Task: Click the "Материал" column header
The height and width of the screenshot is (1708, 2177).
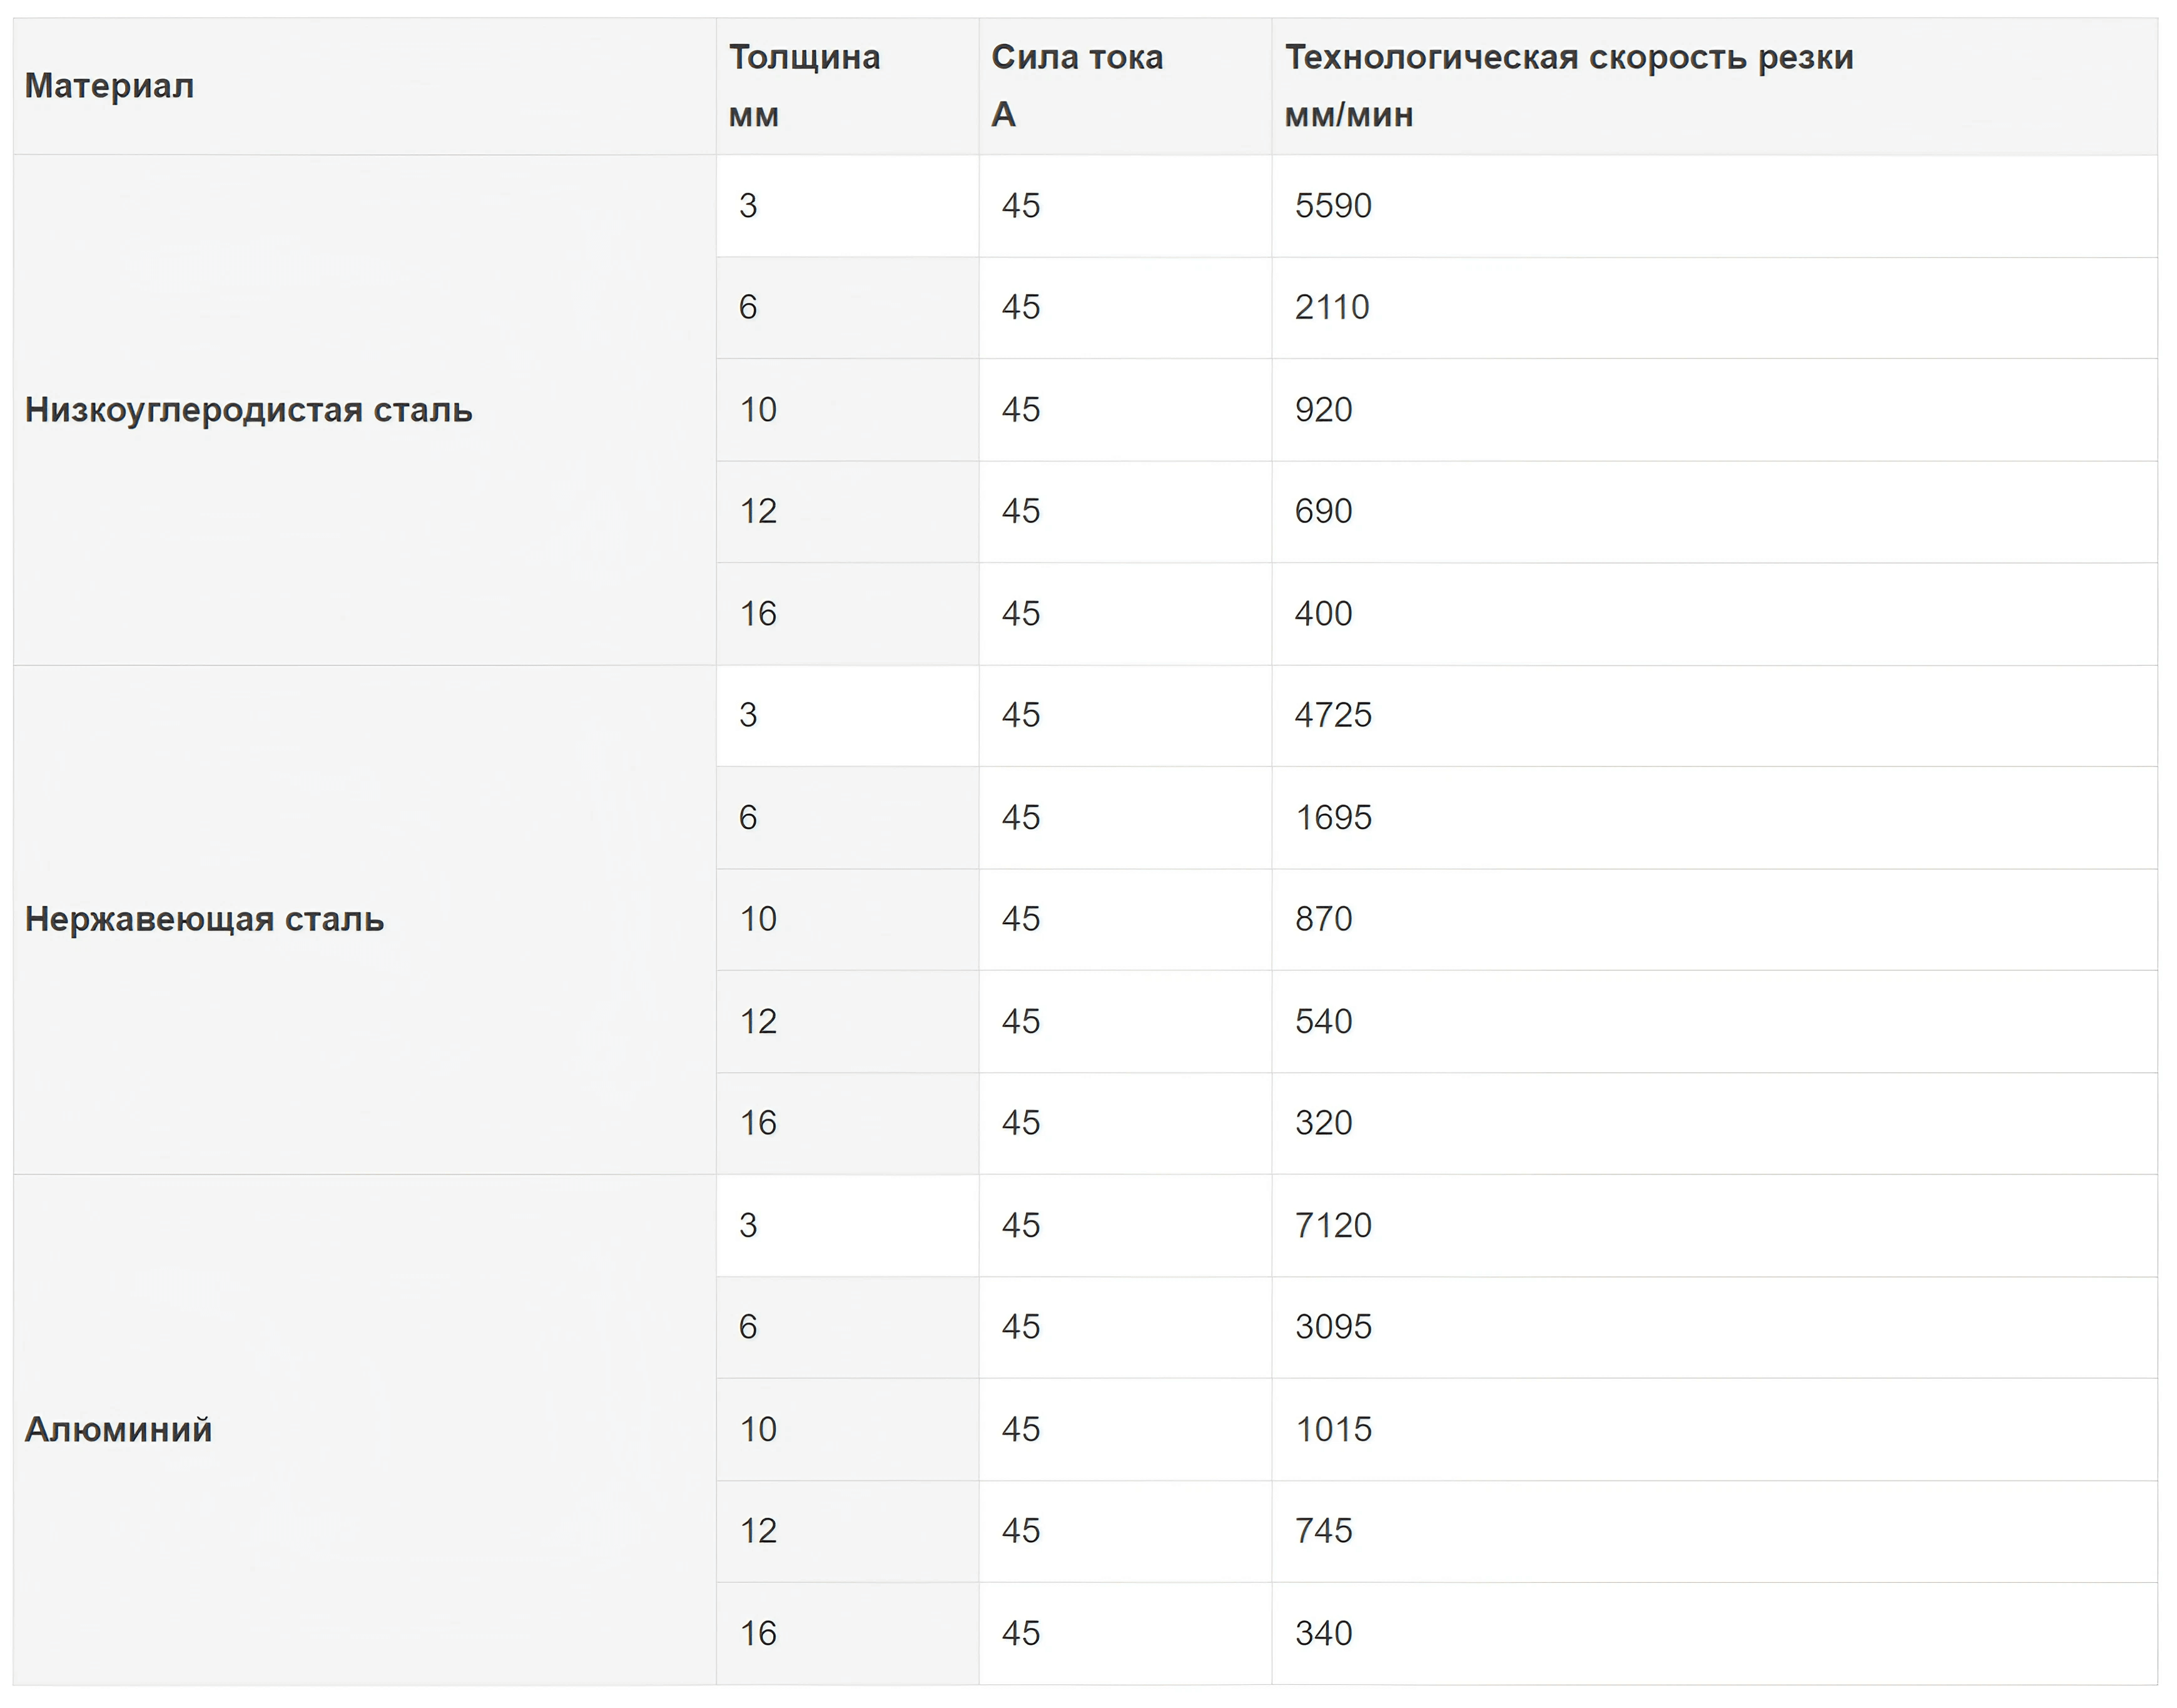Action: click(109, 86)
